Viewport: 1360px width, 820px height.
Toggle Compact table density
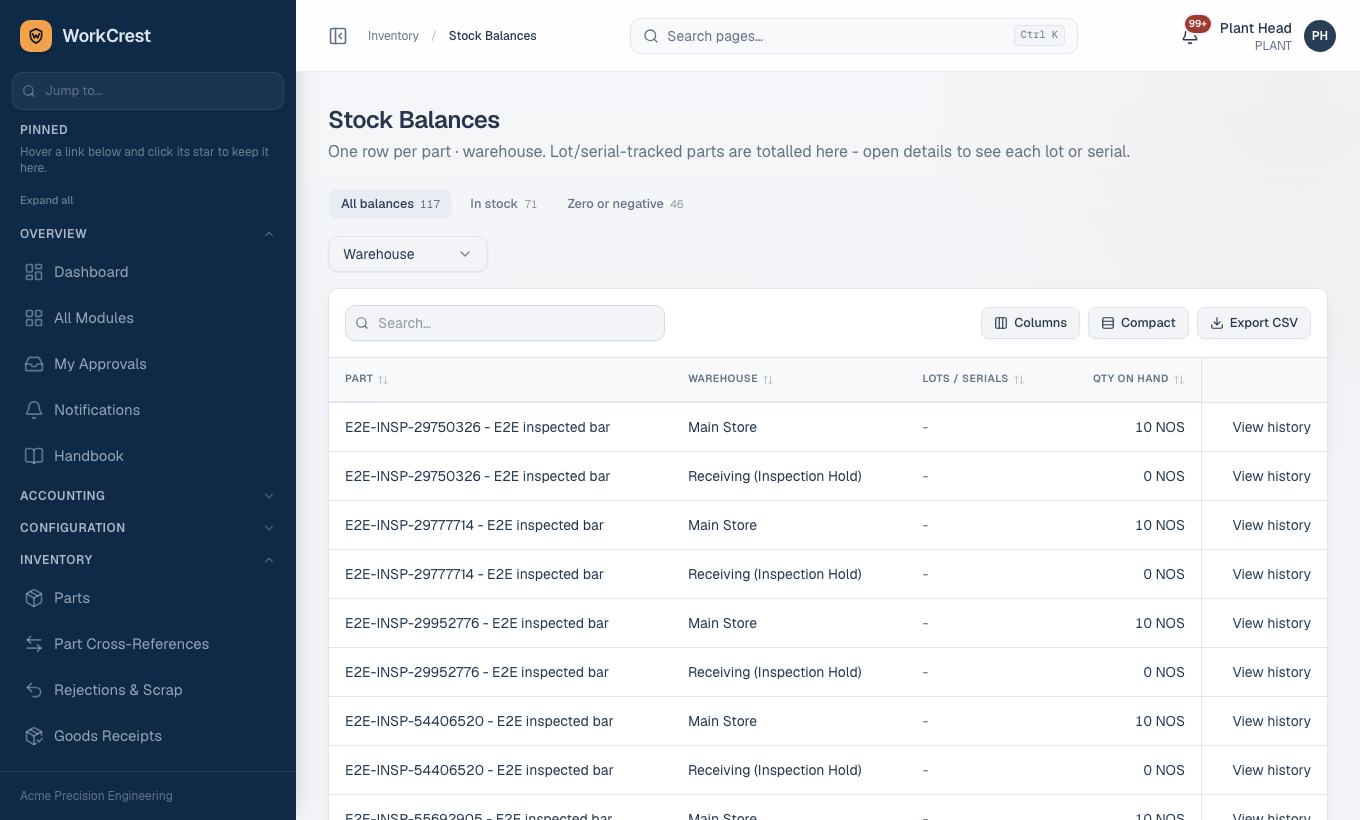tap(1138, 323)
